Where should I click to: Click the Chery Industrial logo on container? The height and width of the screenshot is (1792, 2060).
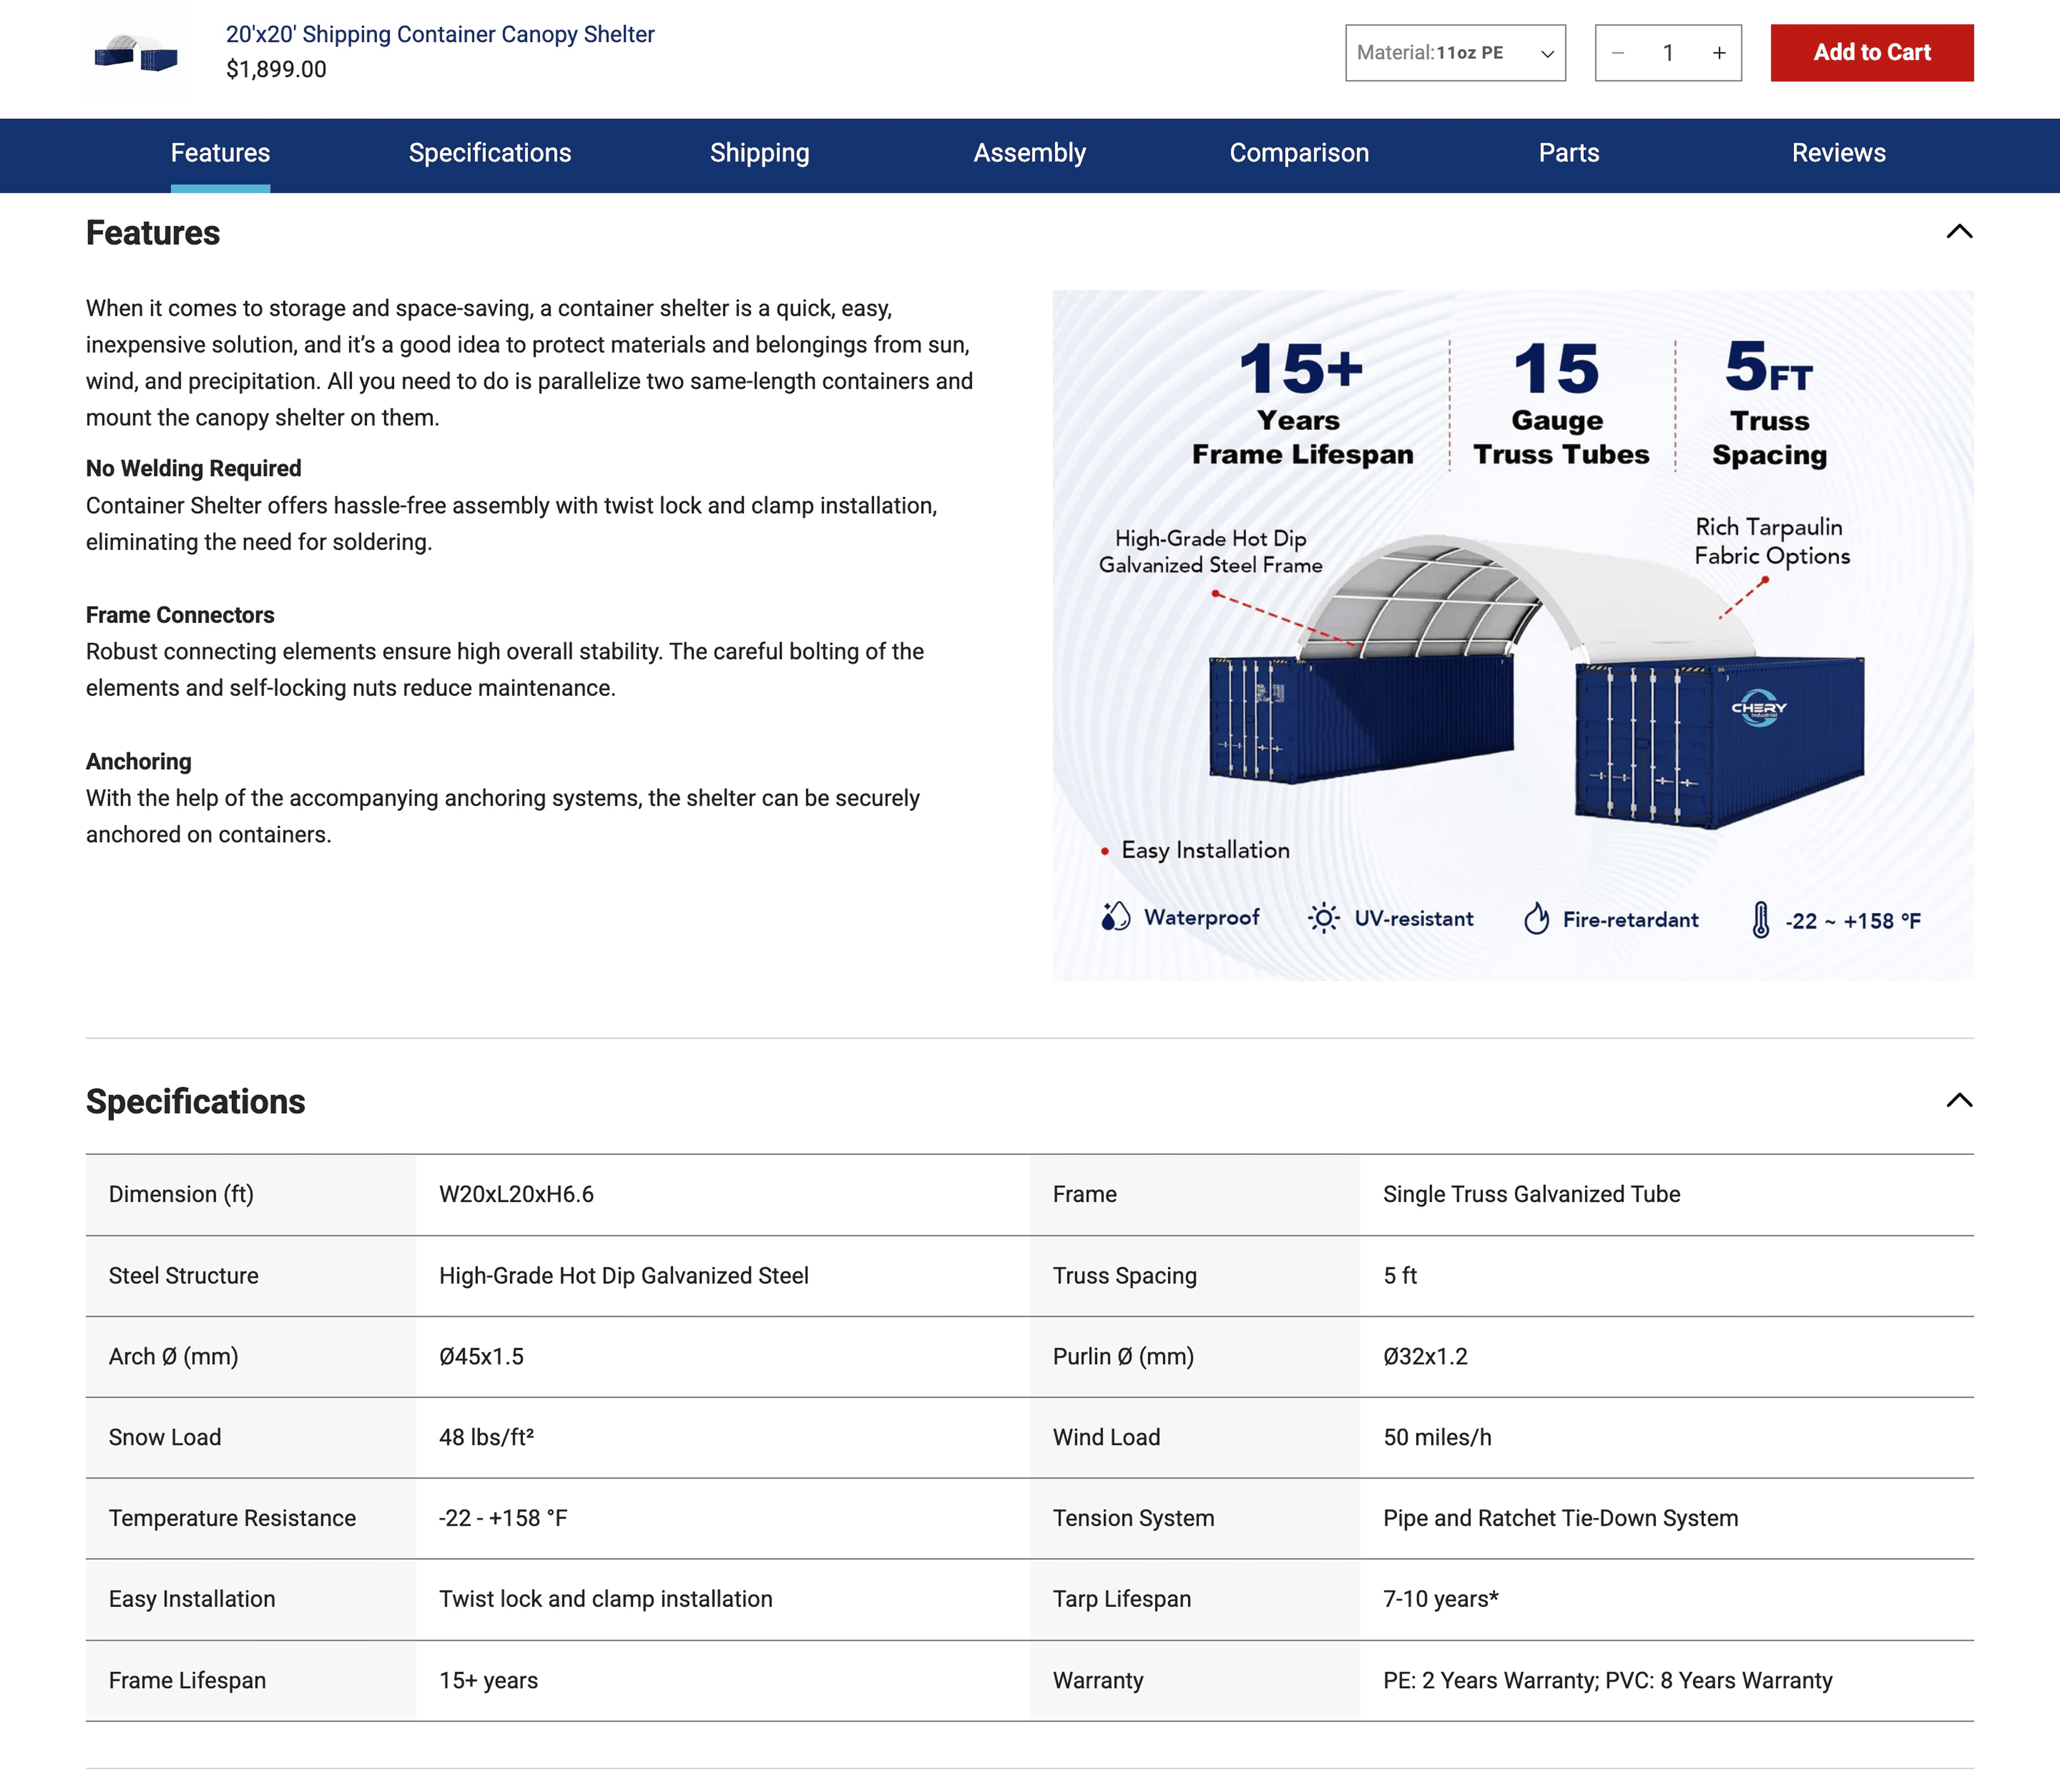(x=1759, y=708)
